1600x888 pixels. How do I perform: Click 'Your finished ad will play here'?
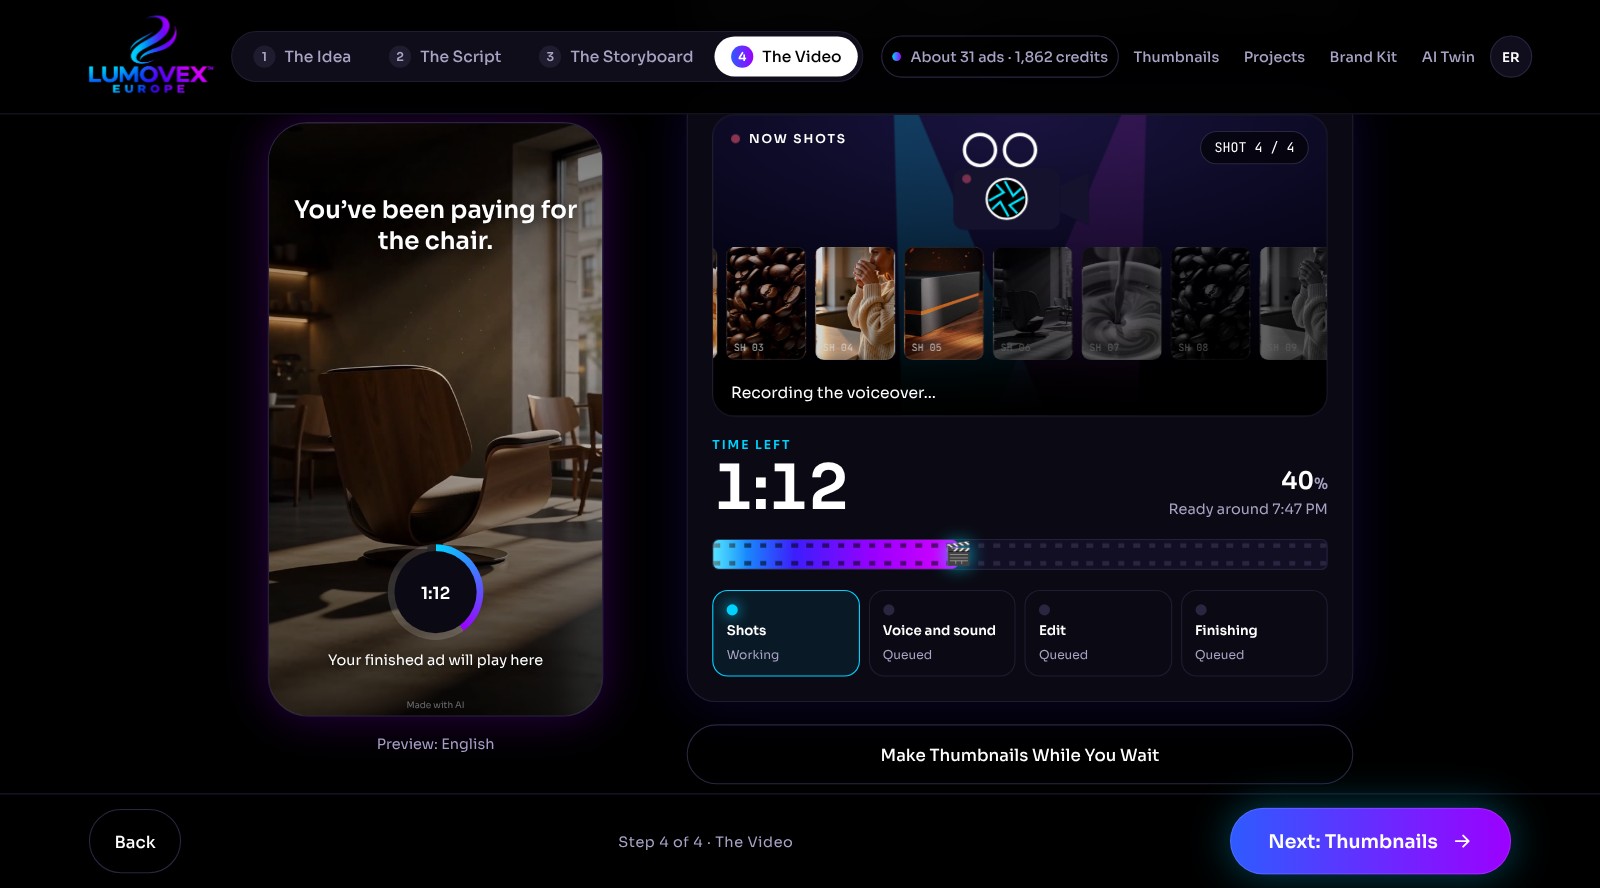tap(435, 660)
